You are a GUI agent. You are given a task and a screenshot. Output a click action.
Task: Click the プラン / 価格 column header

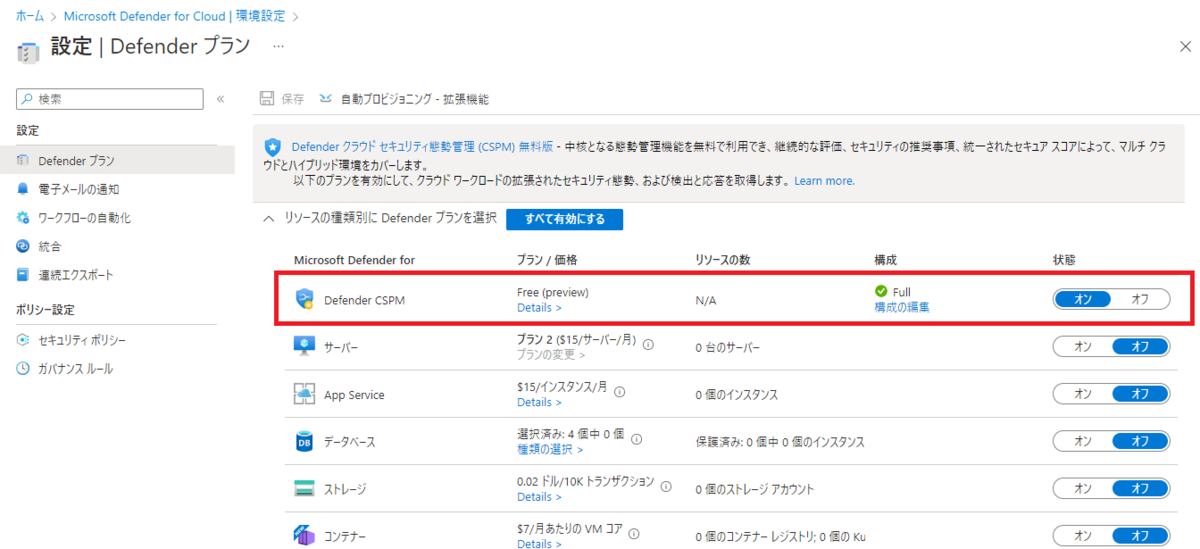[x=547, y=260]
